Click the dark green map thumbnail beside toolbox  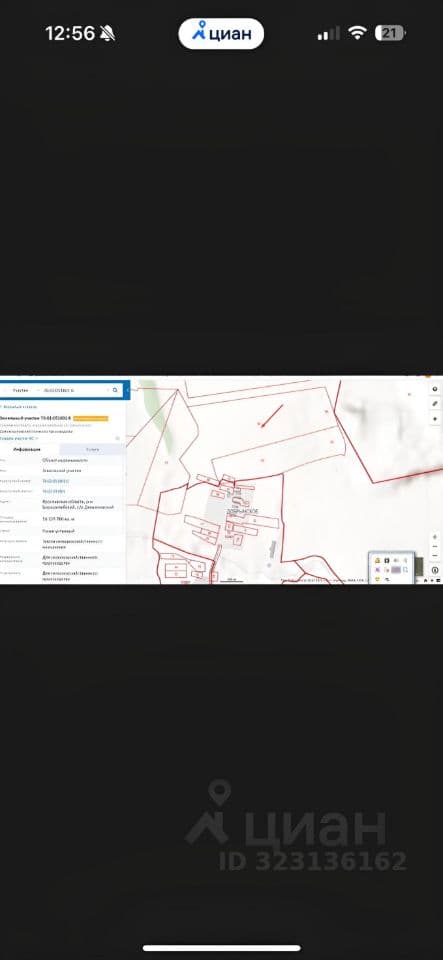pyautogui.click(x=419, y=566)
